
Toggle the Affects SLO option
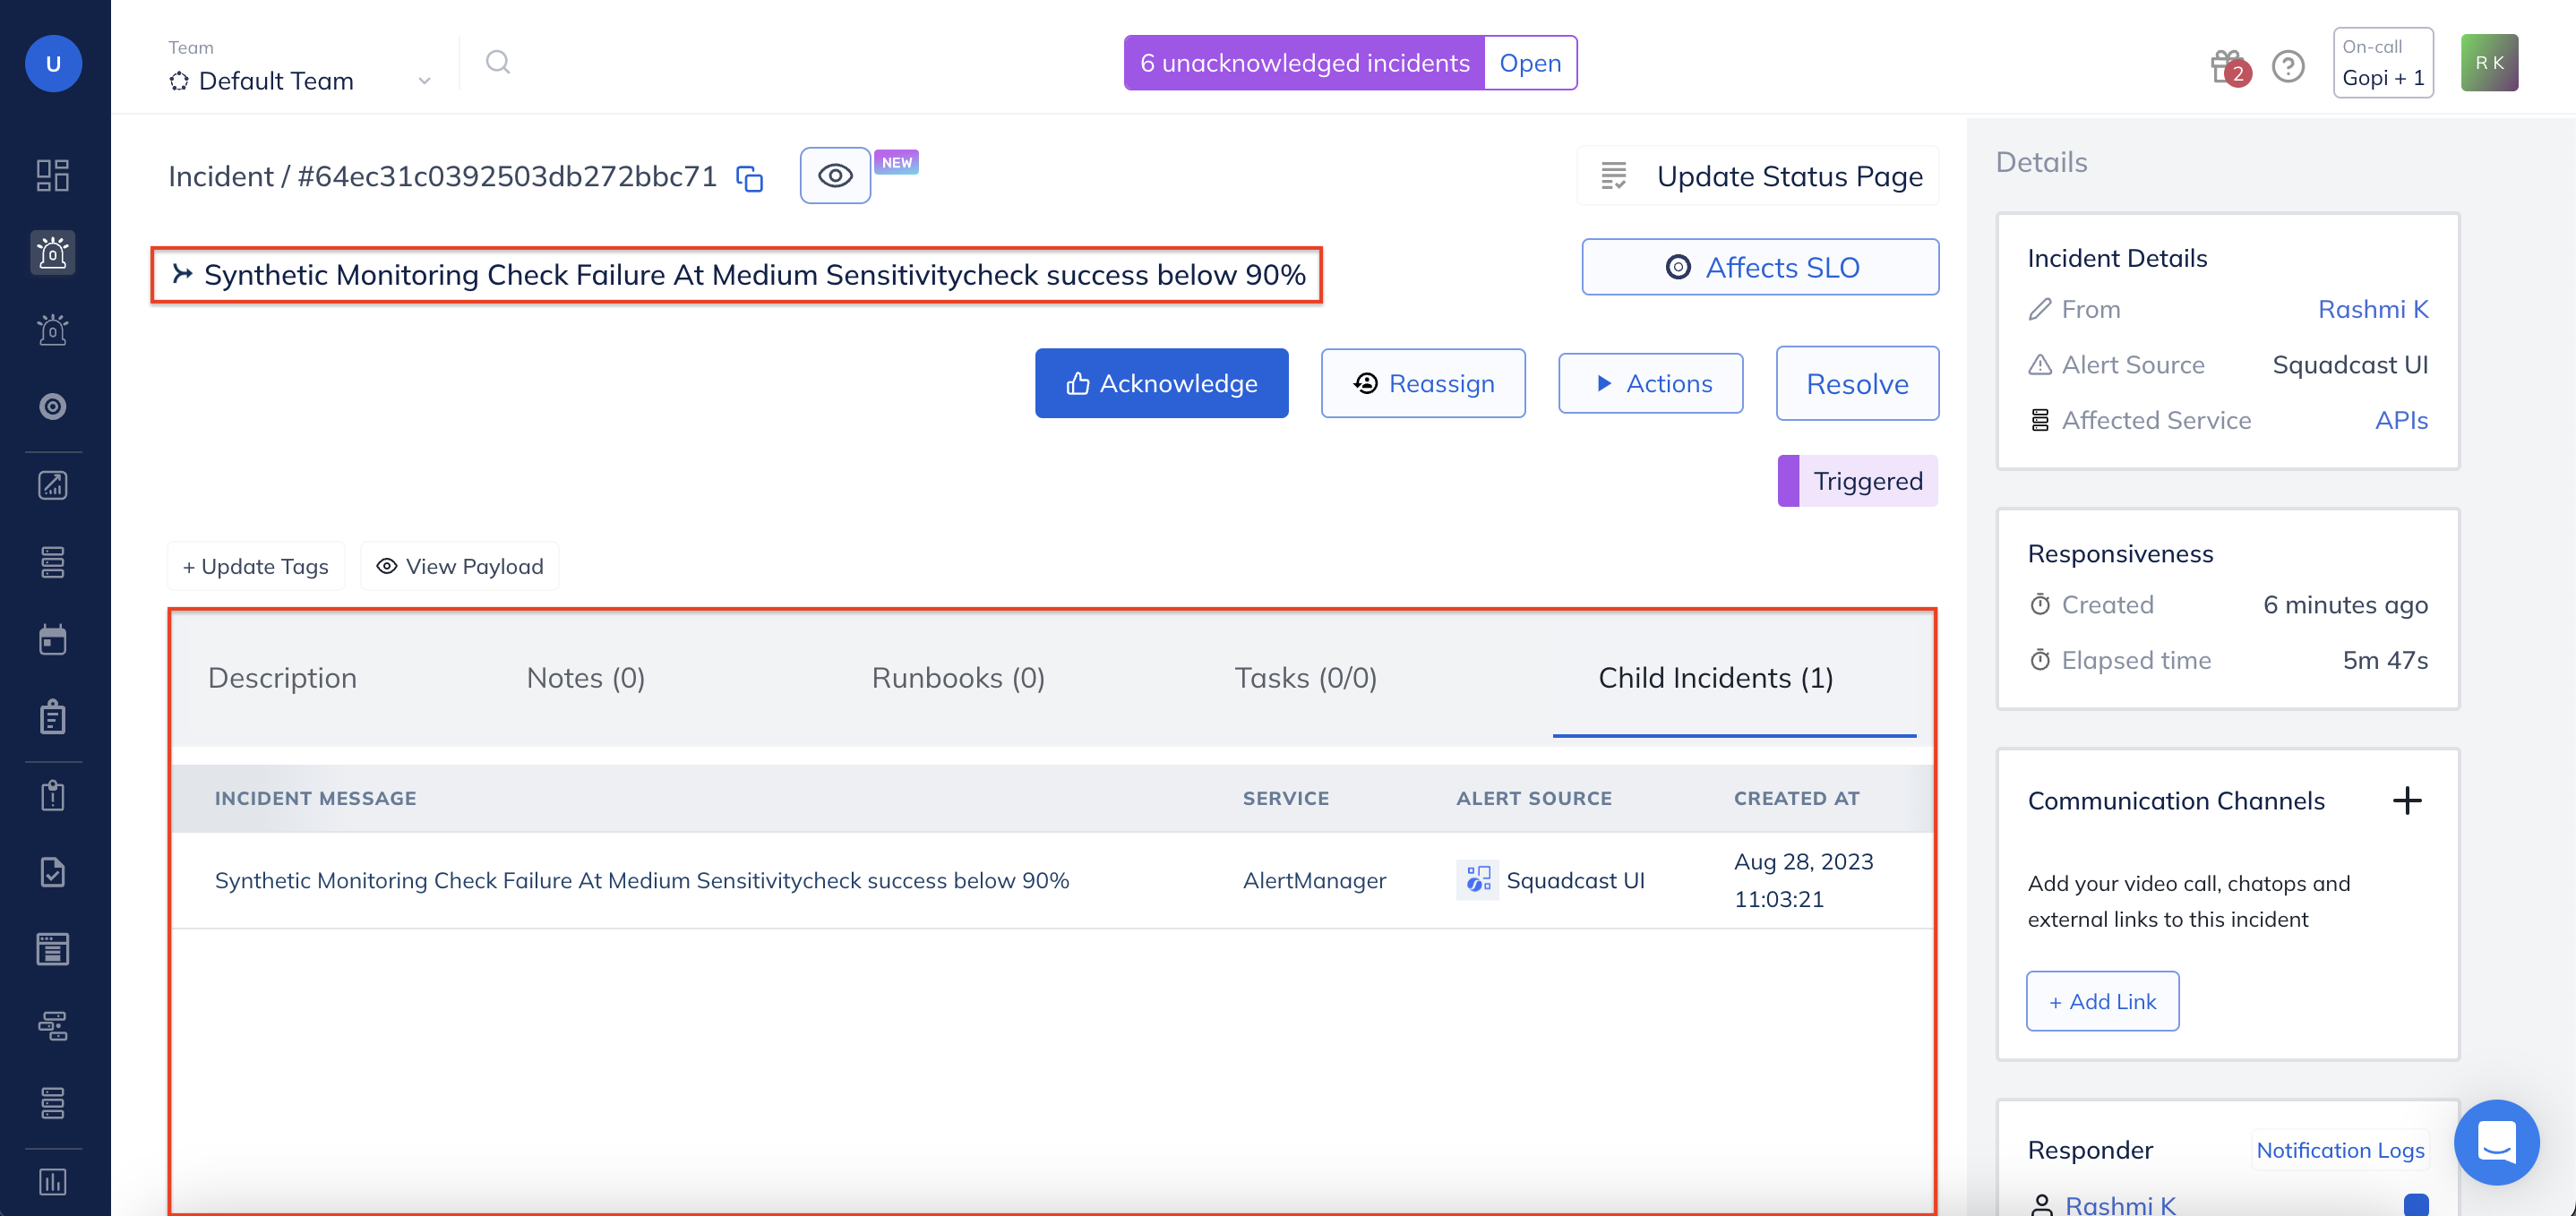(1759, 266)
